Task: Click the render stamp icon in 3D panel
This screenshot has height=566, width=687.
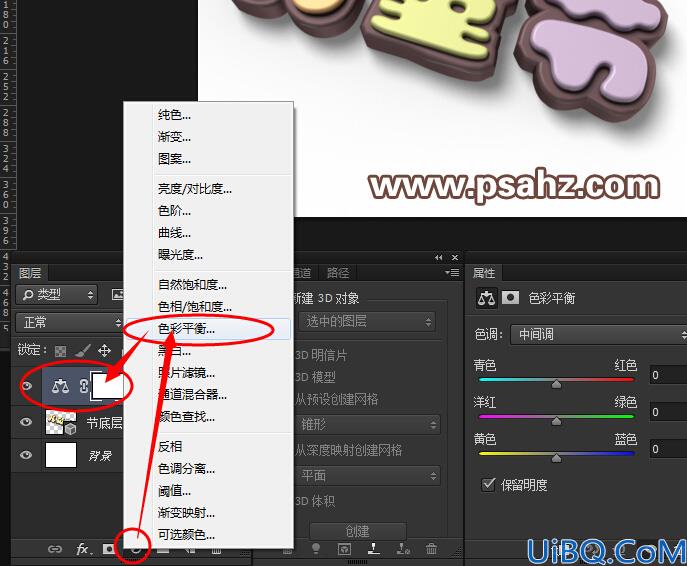Action: (x=373, y=548)
